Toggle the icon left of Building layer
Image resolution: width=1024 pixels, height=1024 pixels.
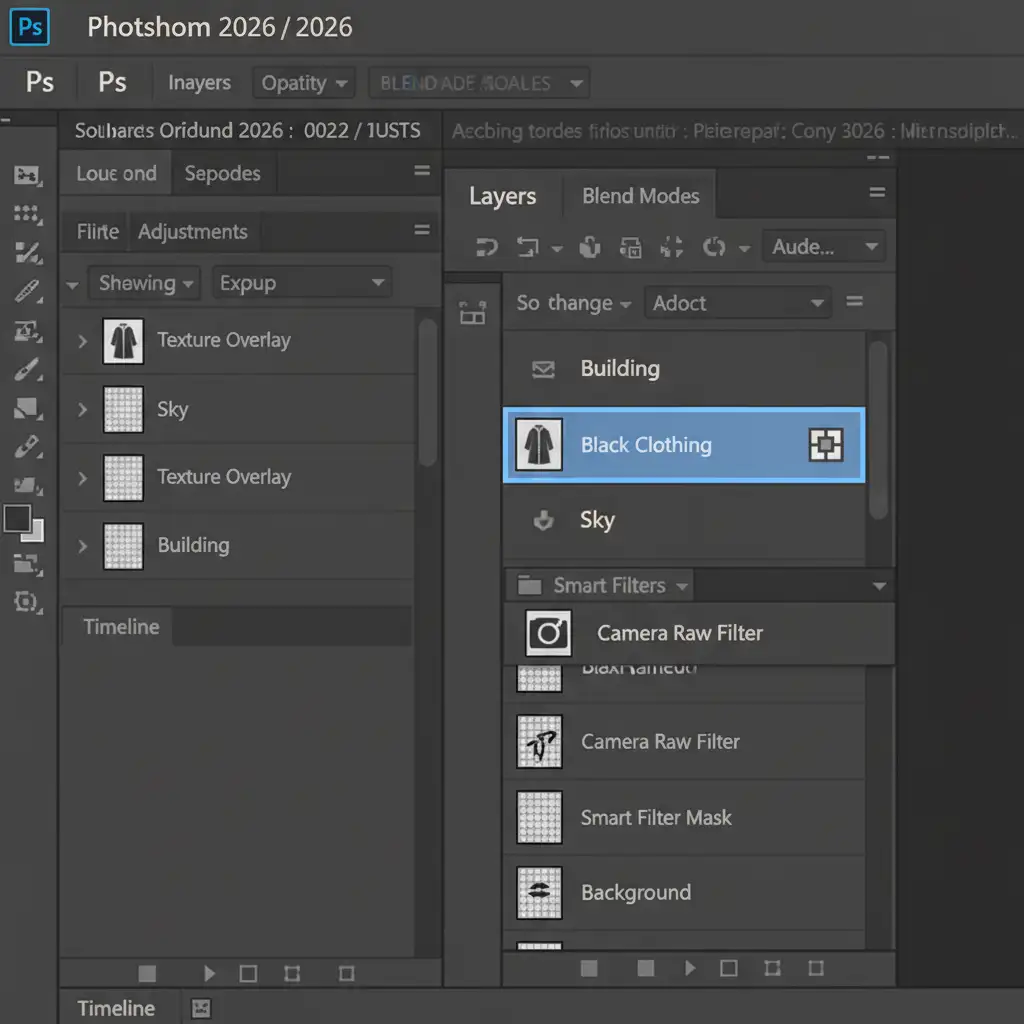[x=543, y=370]
